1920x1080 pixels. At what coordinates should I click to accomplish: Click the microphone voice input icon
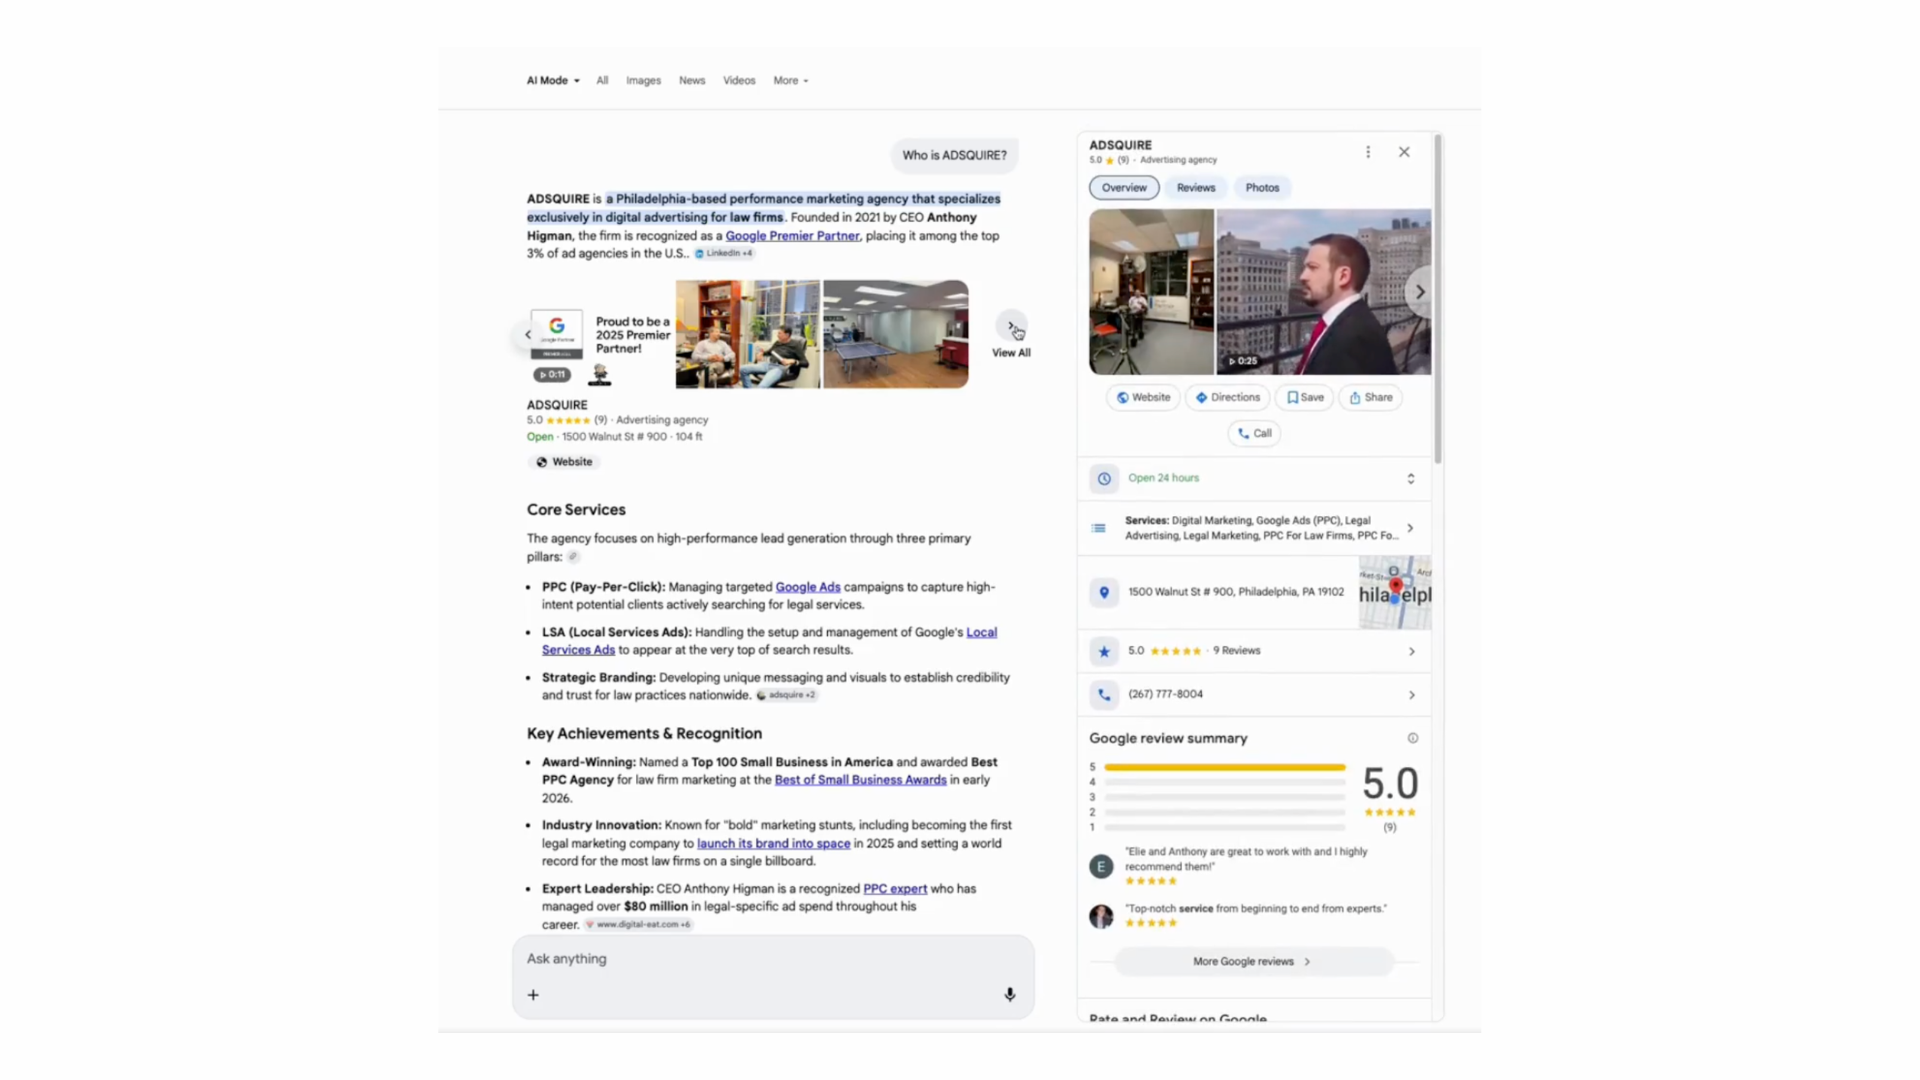(1009, 994)
